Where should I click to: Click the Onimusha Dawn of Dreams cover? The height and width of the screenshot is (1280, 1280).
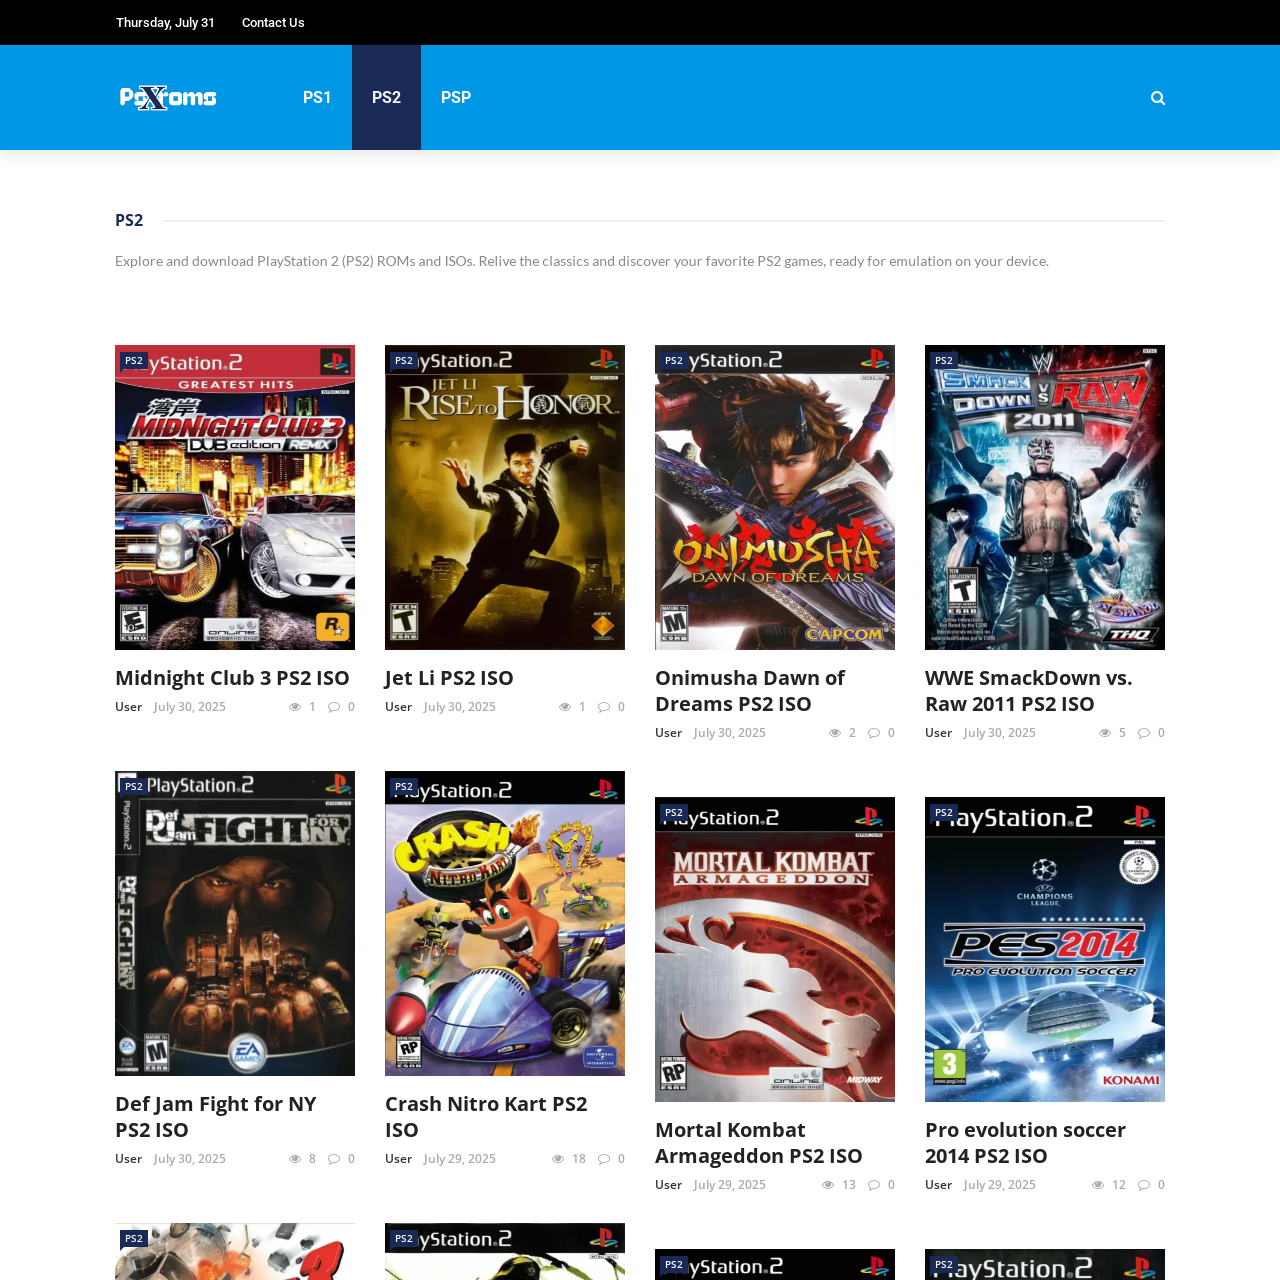[x=775, y=497]
